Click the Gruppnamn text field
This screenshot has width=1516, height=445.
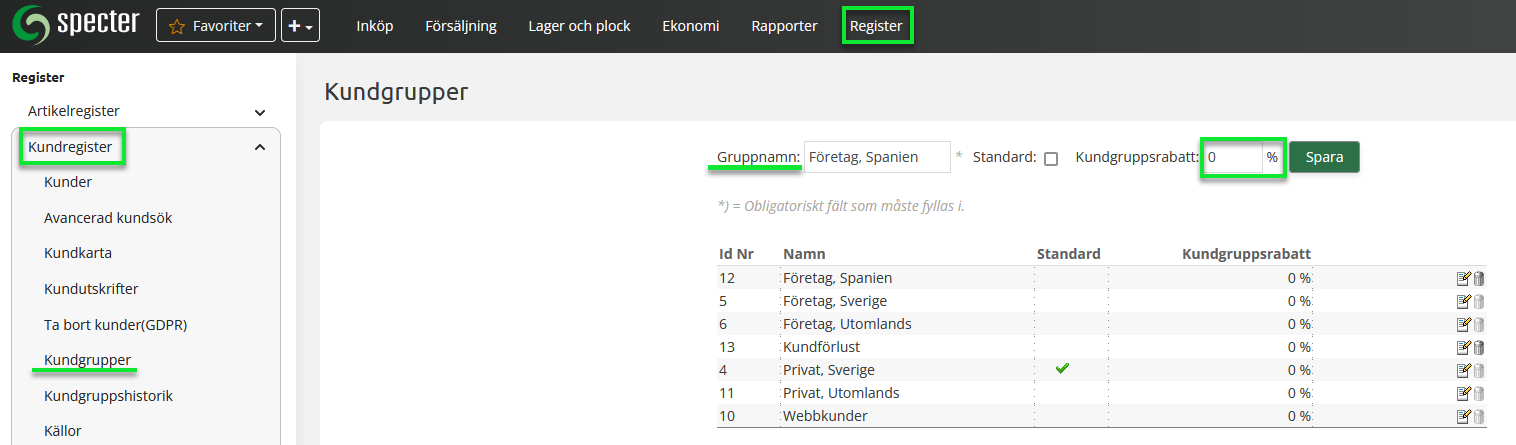[x=876, y=157]
